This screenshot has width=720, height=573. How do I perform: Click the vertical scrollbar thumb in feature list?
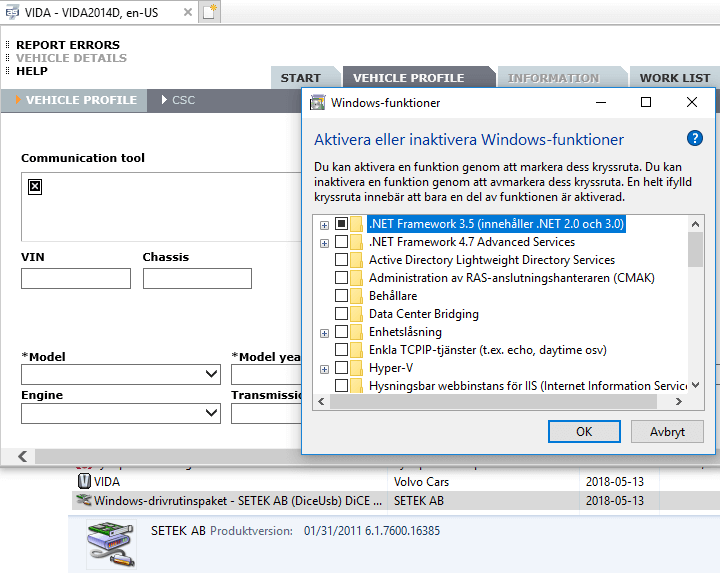695,250
